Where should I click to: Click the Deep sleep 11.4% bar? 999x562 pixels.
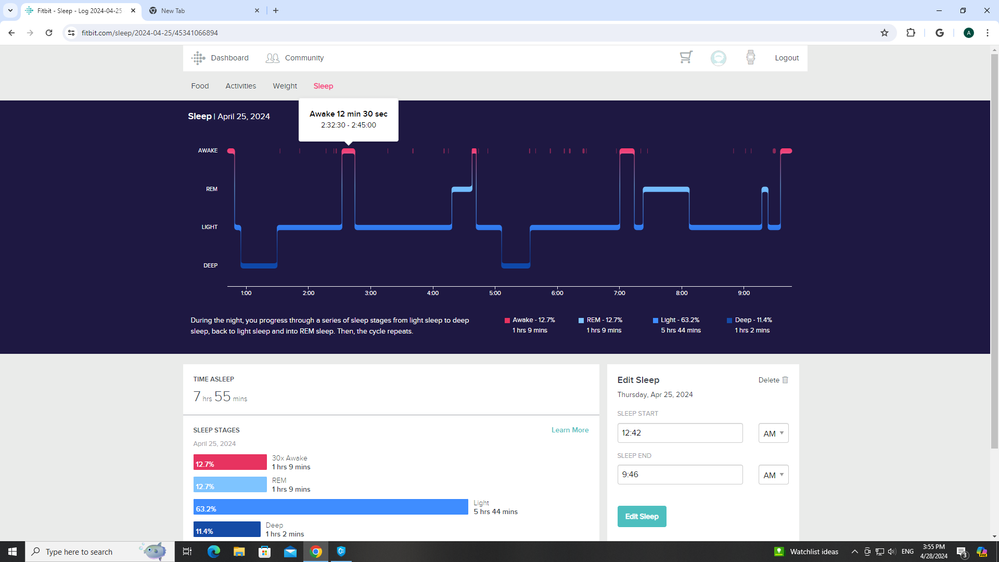227,529
